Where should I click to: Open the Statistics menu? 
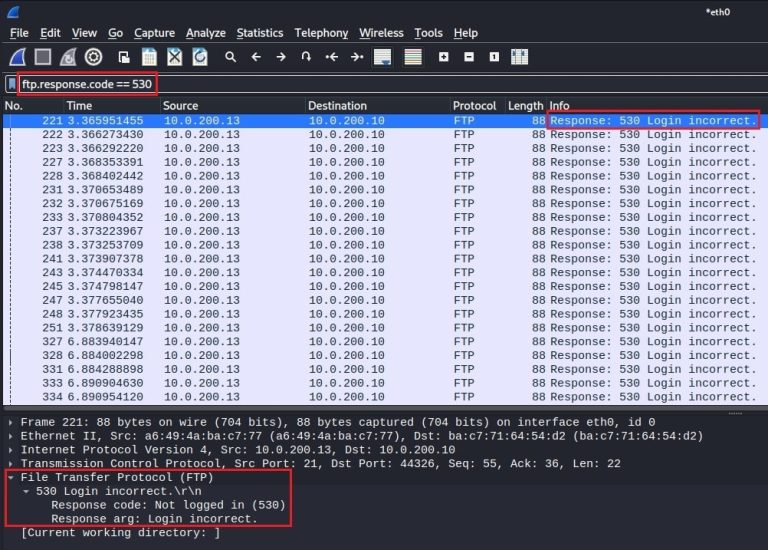259,33
